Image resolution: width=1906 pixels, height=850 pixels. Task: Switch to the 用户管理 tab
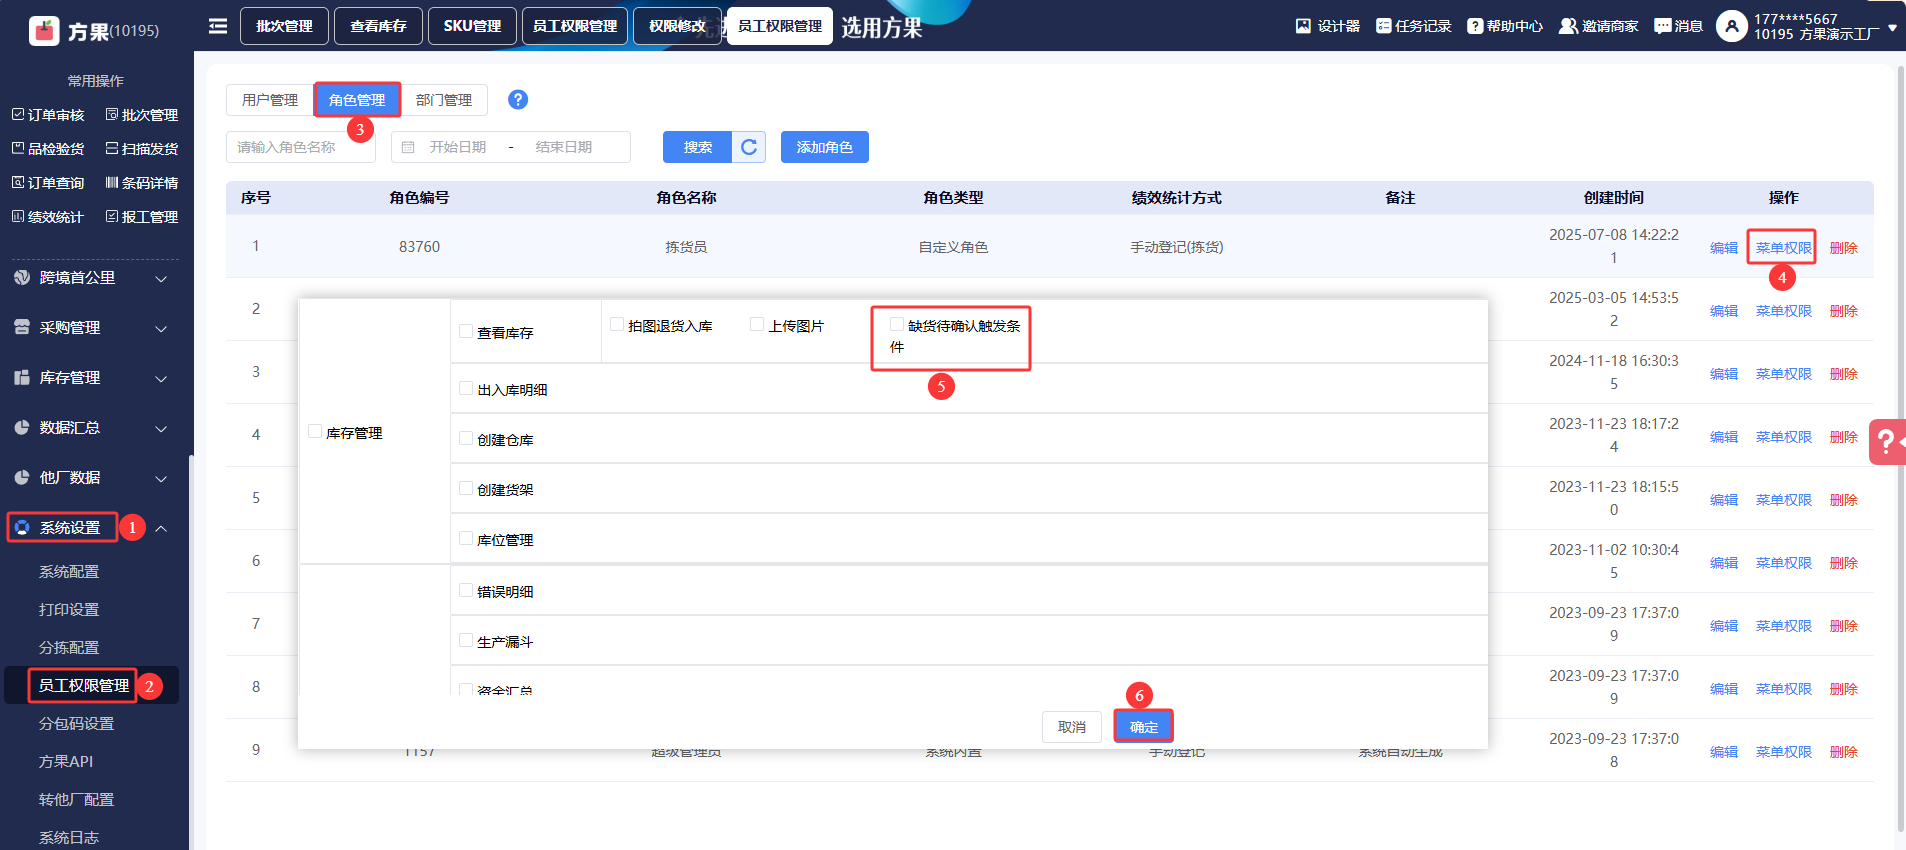tap(270, 100)
